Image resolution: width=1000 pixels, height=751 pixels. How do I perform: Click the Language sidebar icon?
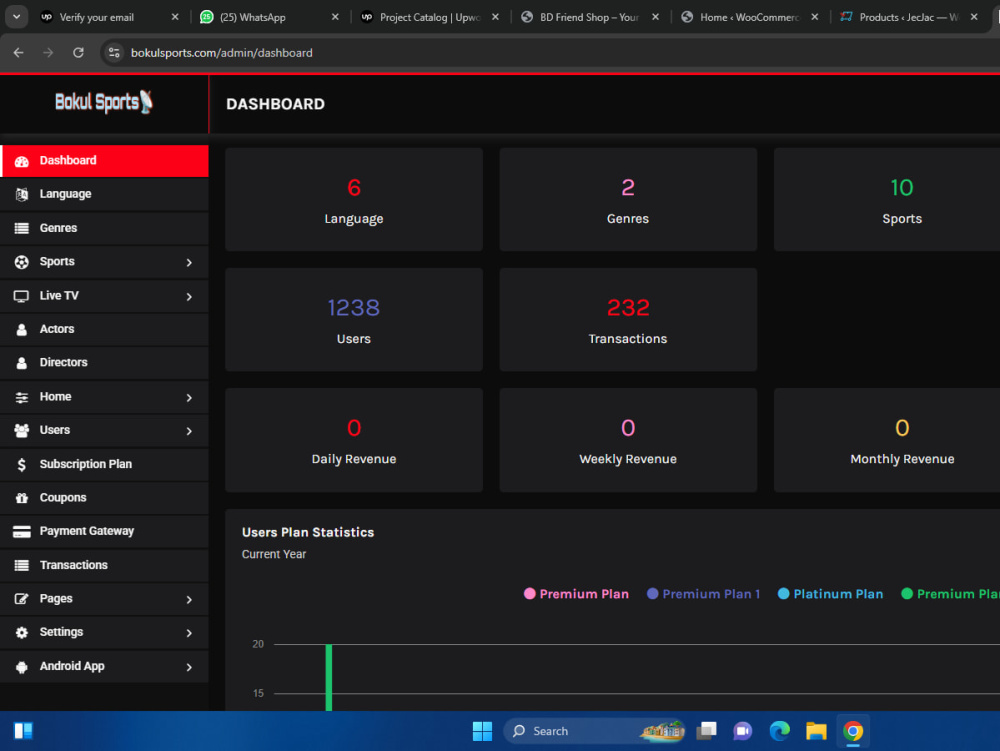point(22,194)
